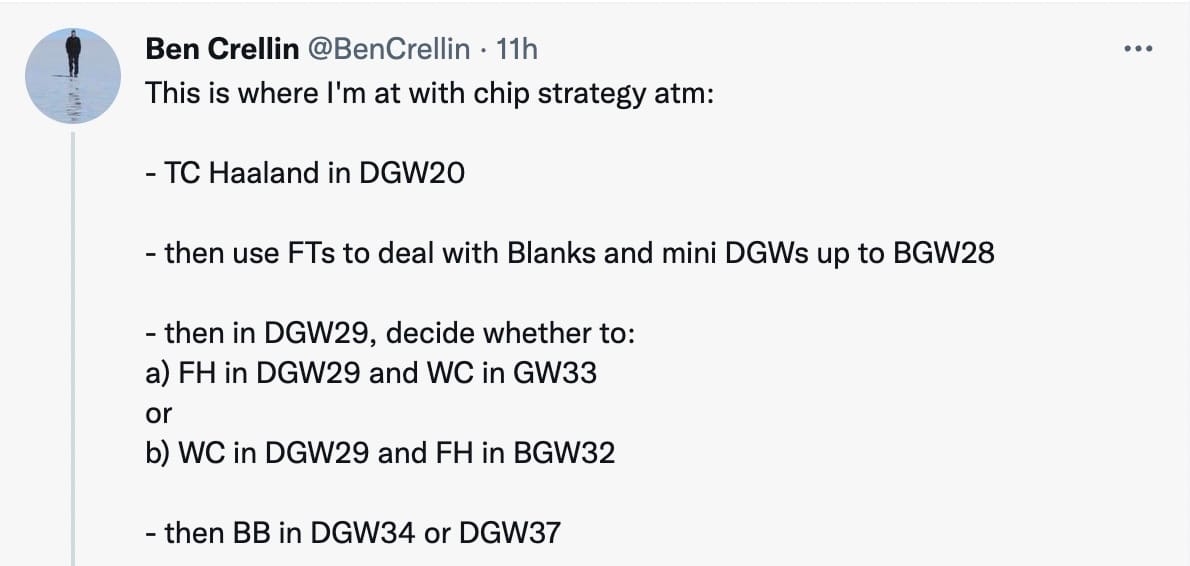
Task: Click the standalone word 'or'
Action: coord(158,414)
